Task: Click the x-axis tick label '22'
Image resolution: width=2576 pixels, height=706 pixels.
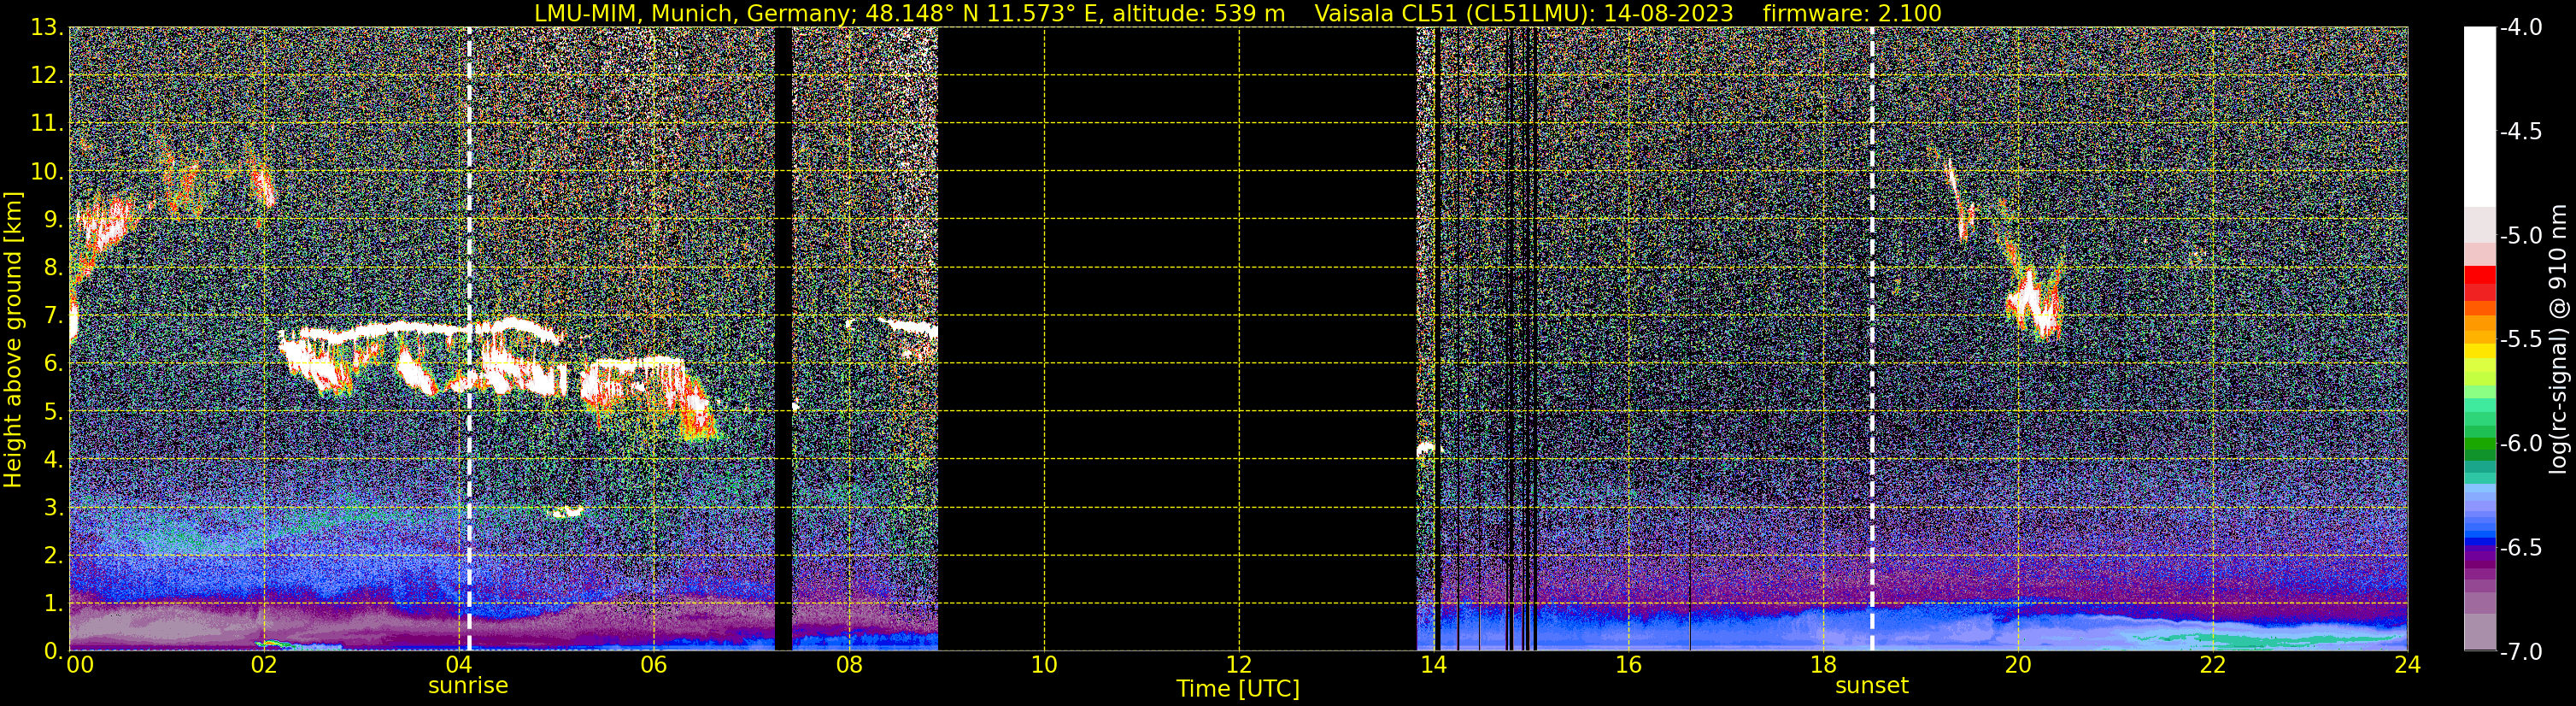Action: click(2213, 665)
